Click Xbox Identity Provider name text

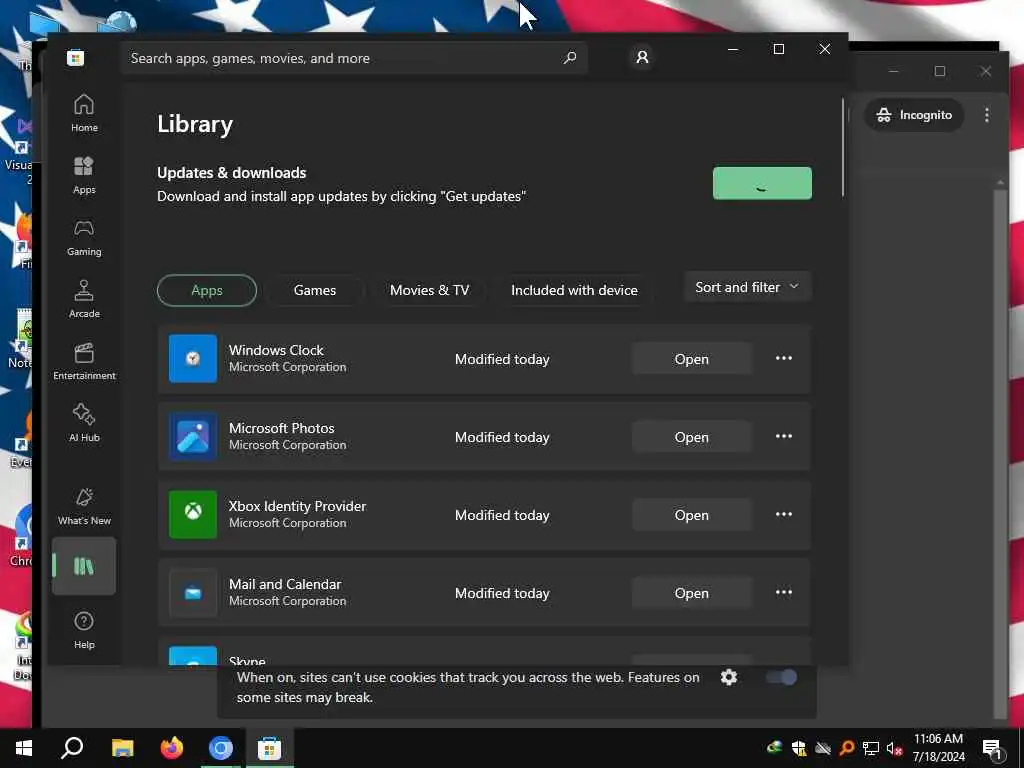297,506
